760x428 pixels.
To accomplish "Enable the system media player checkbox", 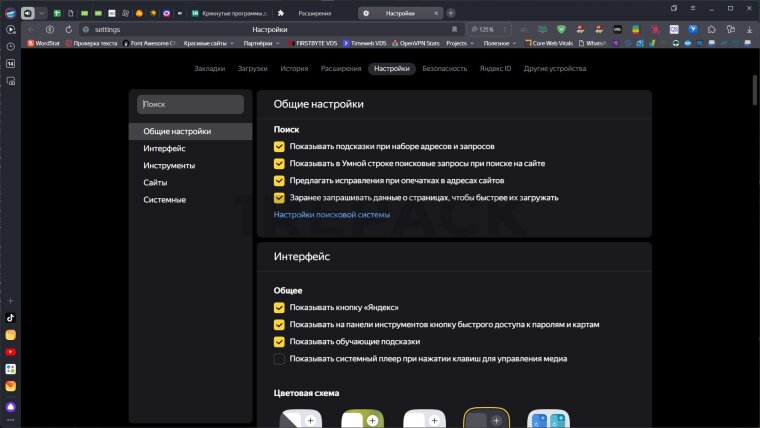I will tap(280, 358).
